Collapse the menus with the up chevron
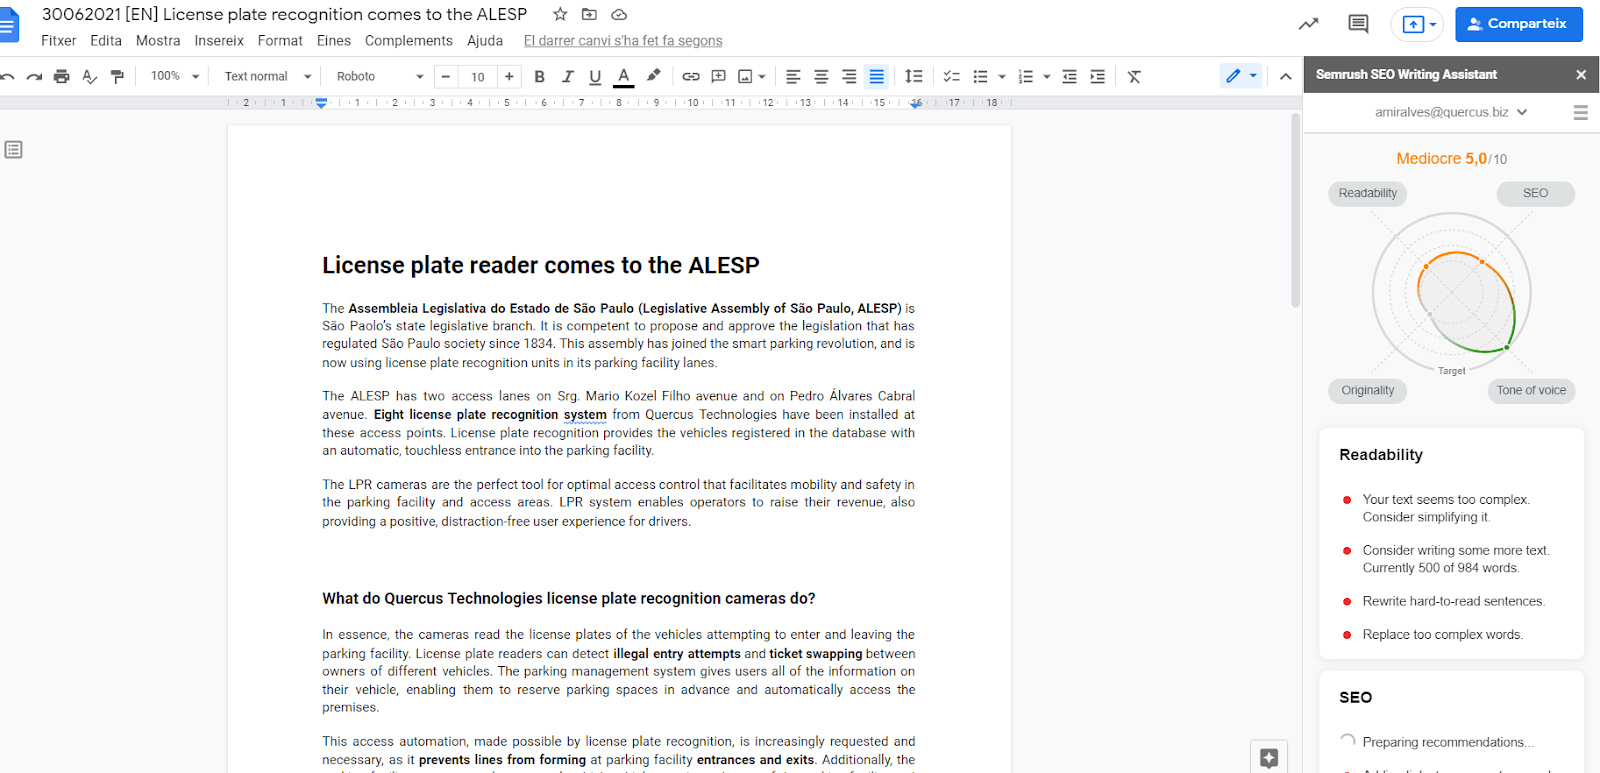The height and width of the screenshot is (773, 1600). click(x=1286, y=76)
